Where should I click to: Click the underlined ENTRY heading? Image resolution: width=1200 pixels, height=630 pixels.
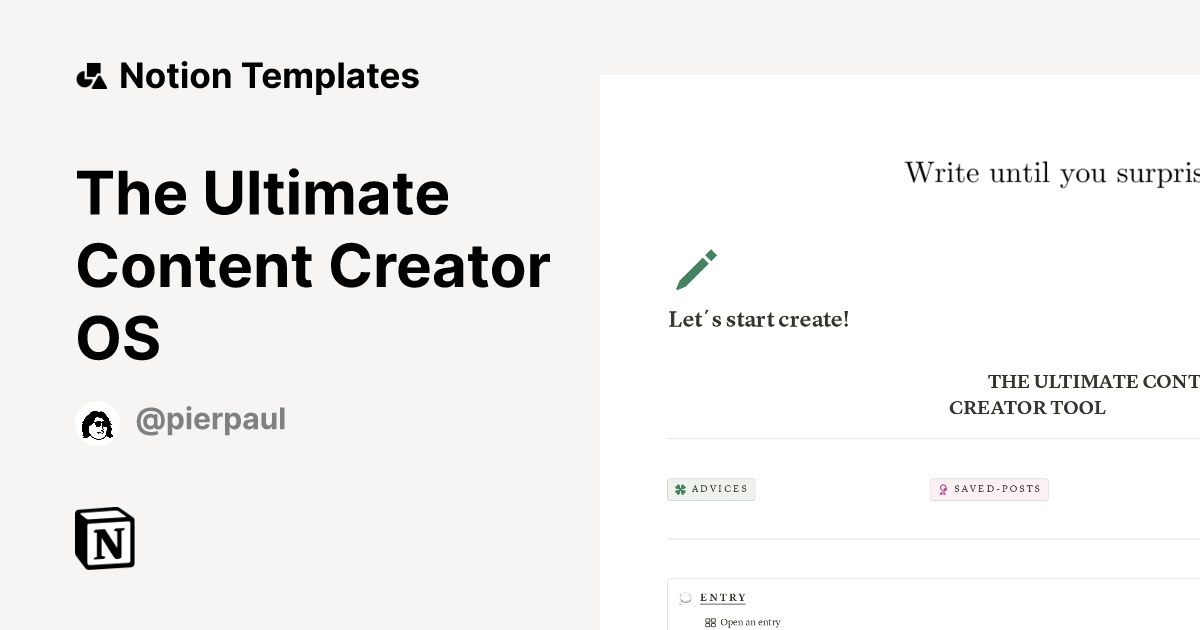pyautogui.click(x=722, y=597)
